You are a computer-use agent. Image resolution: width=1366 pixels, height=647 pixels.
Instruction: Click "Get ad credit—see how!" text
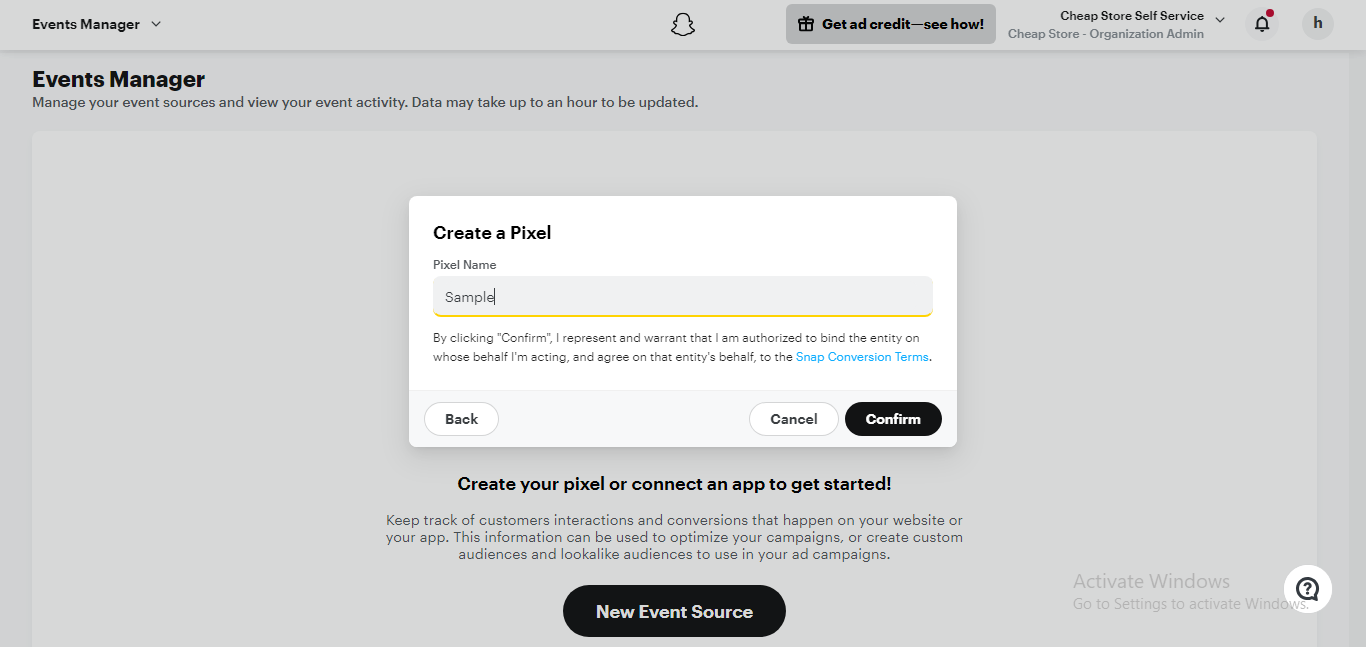click(902, 24)
